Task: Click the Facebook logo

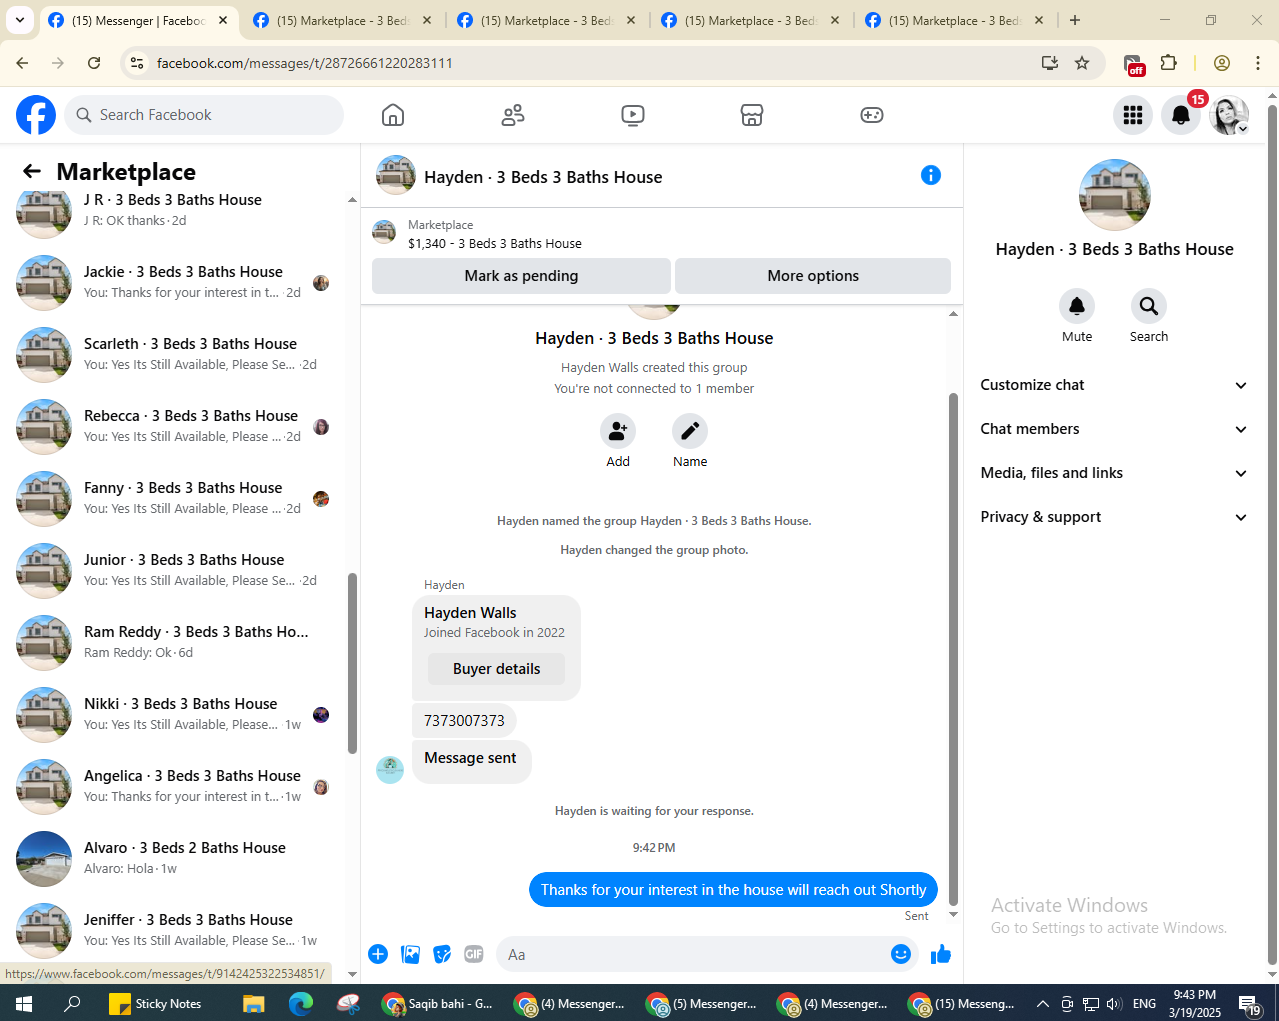Action: [x=36, y=115]
